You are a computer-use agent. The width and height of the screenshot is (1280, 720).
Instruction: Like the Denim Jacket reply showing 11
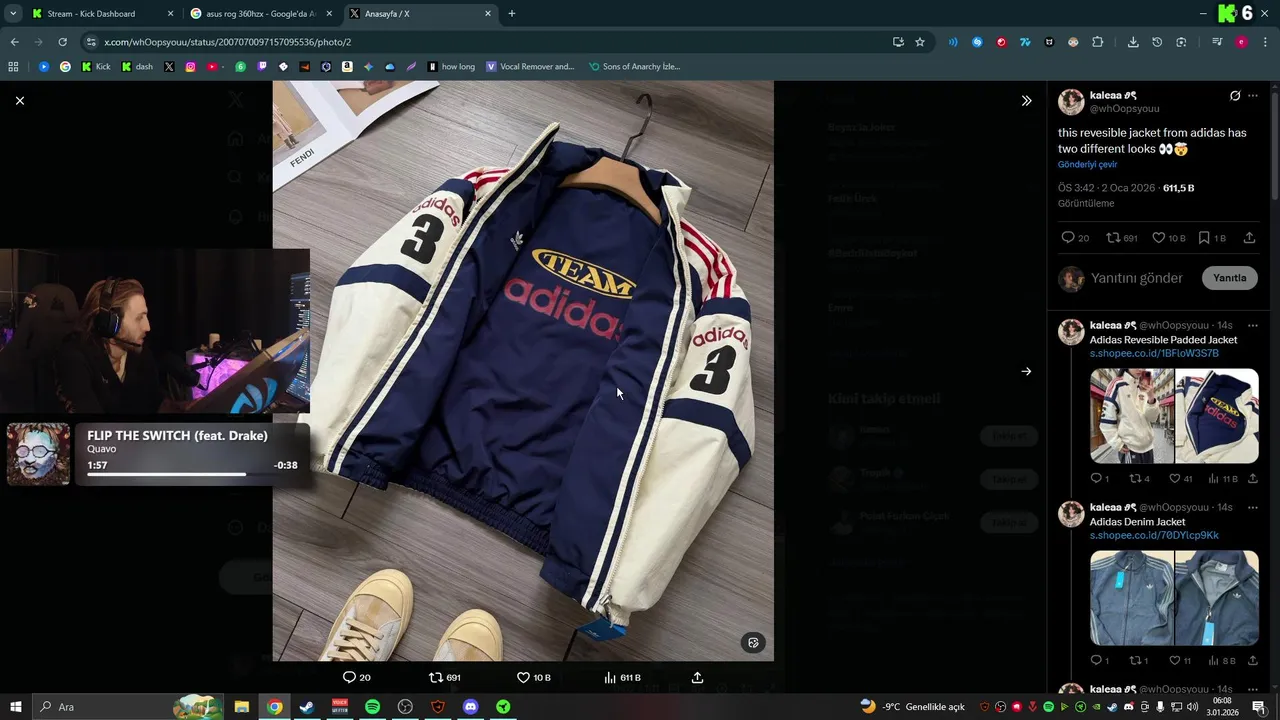(x=1175, y=661)
